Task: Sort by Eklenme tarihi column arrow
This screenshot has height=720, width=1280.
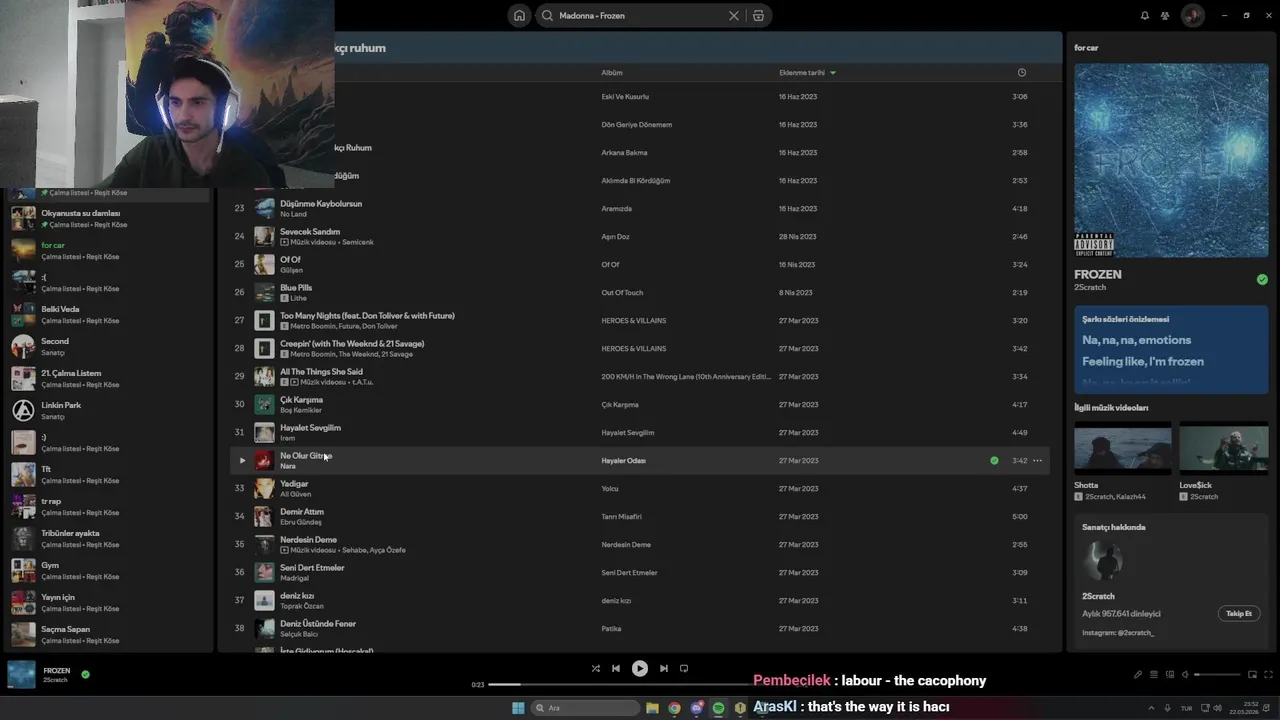Action: coord(832,72)
